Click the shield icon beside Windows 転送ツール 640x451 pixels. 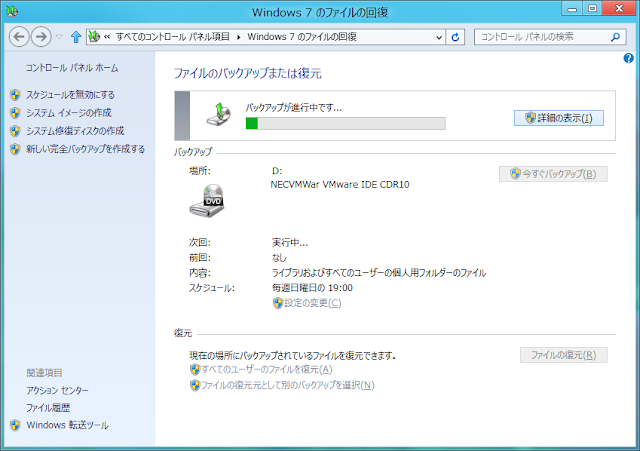(15, 425)
